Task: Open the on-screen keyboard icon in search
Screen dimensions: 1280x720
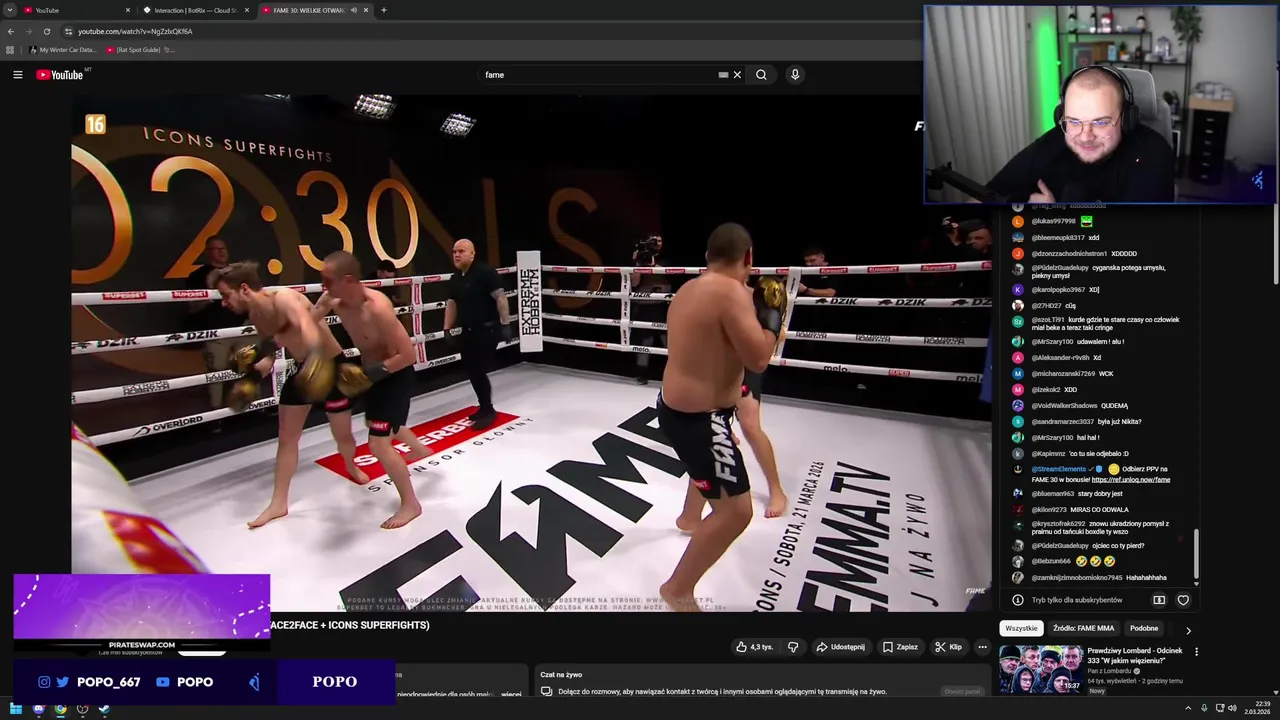Action: pos(723,74)
